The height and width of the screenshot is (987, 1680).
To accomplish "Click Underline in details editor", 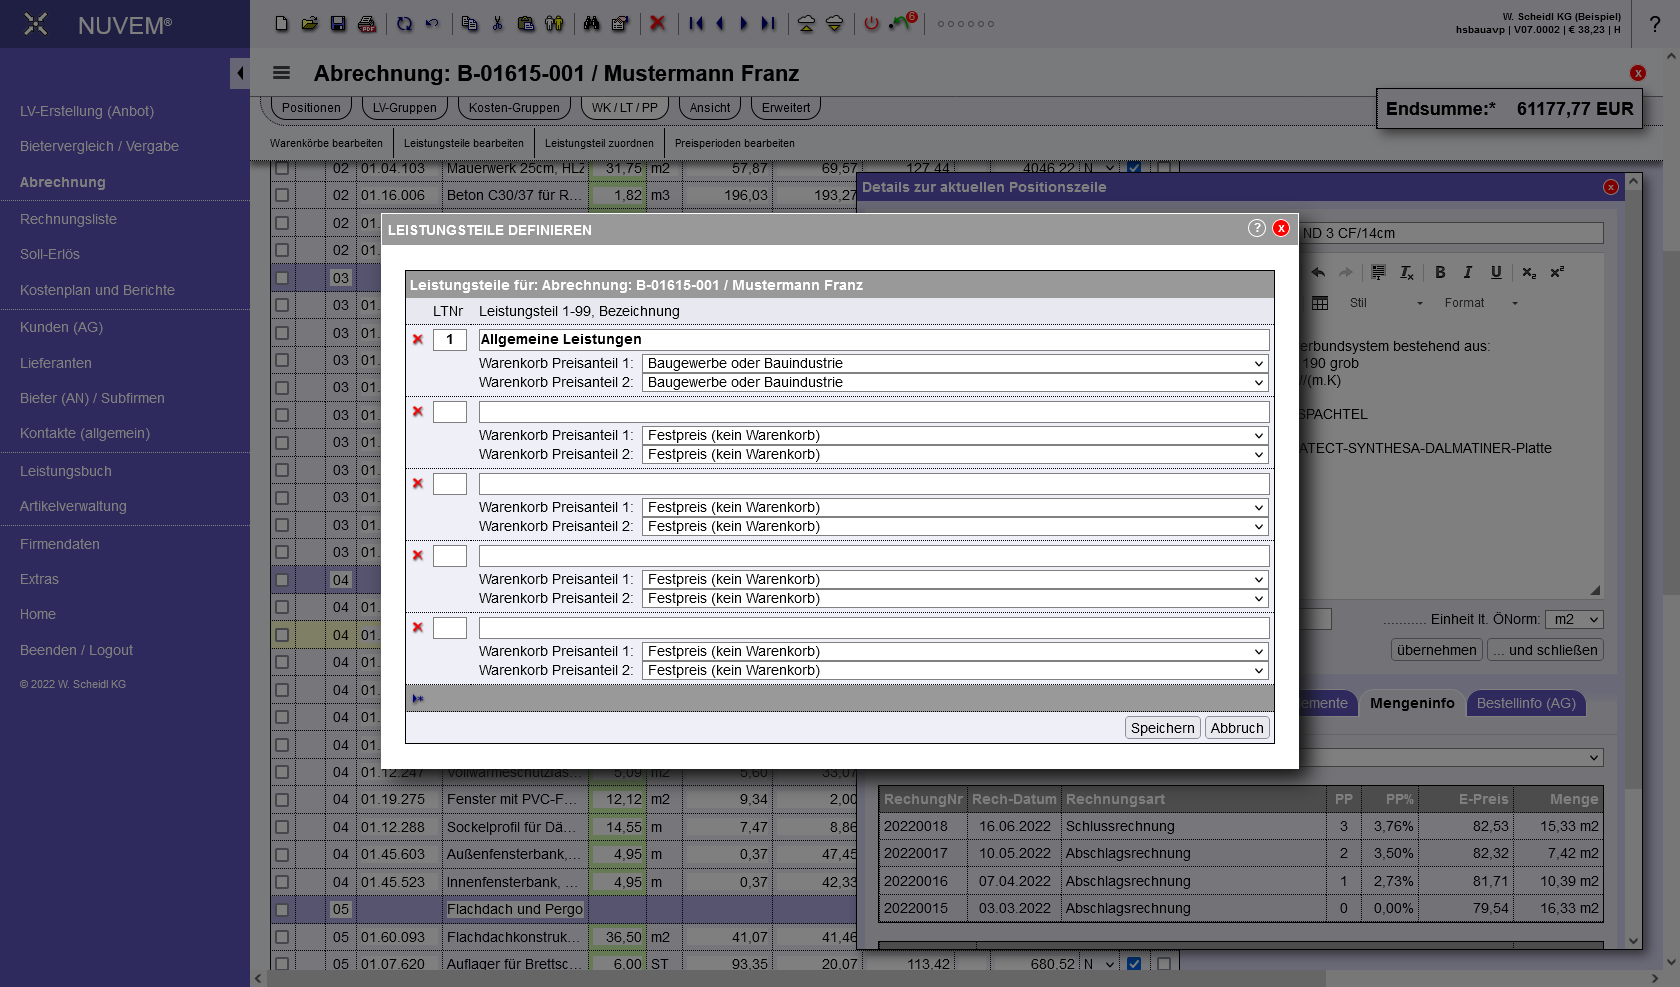I will click(x=1496, y=272).
